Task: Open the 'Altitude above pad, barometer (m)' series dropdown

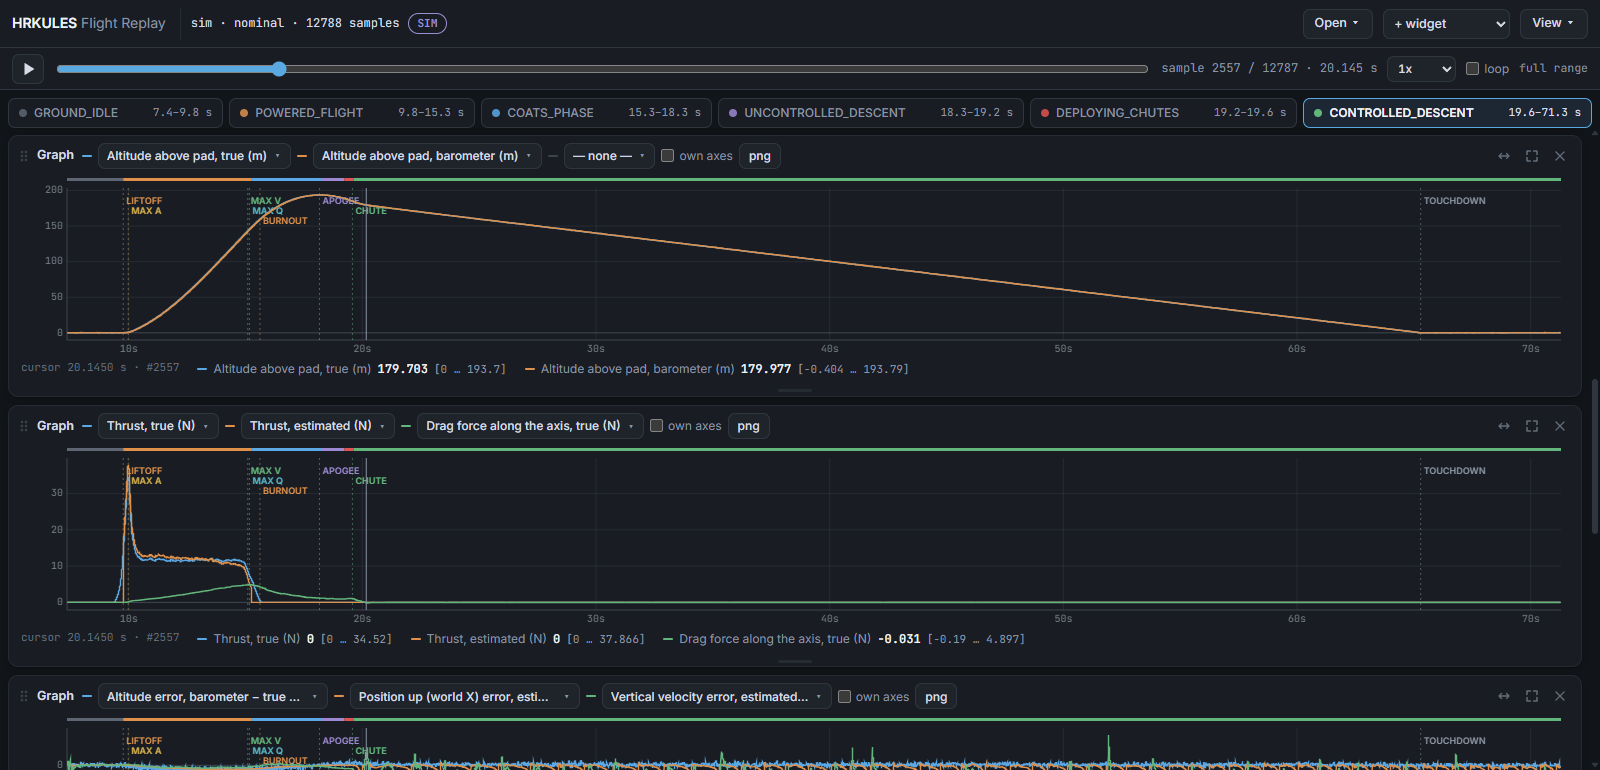Action: 427,156
